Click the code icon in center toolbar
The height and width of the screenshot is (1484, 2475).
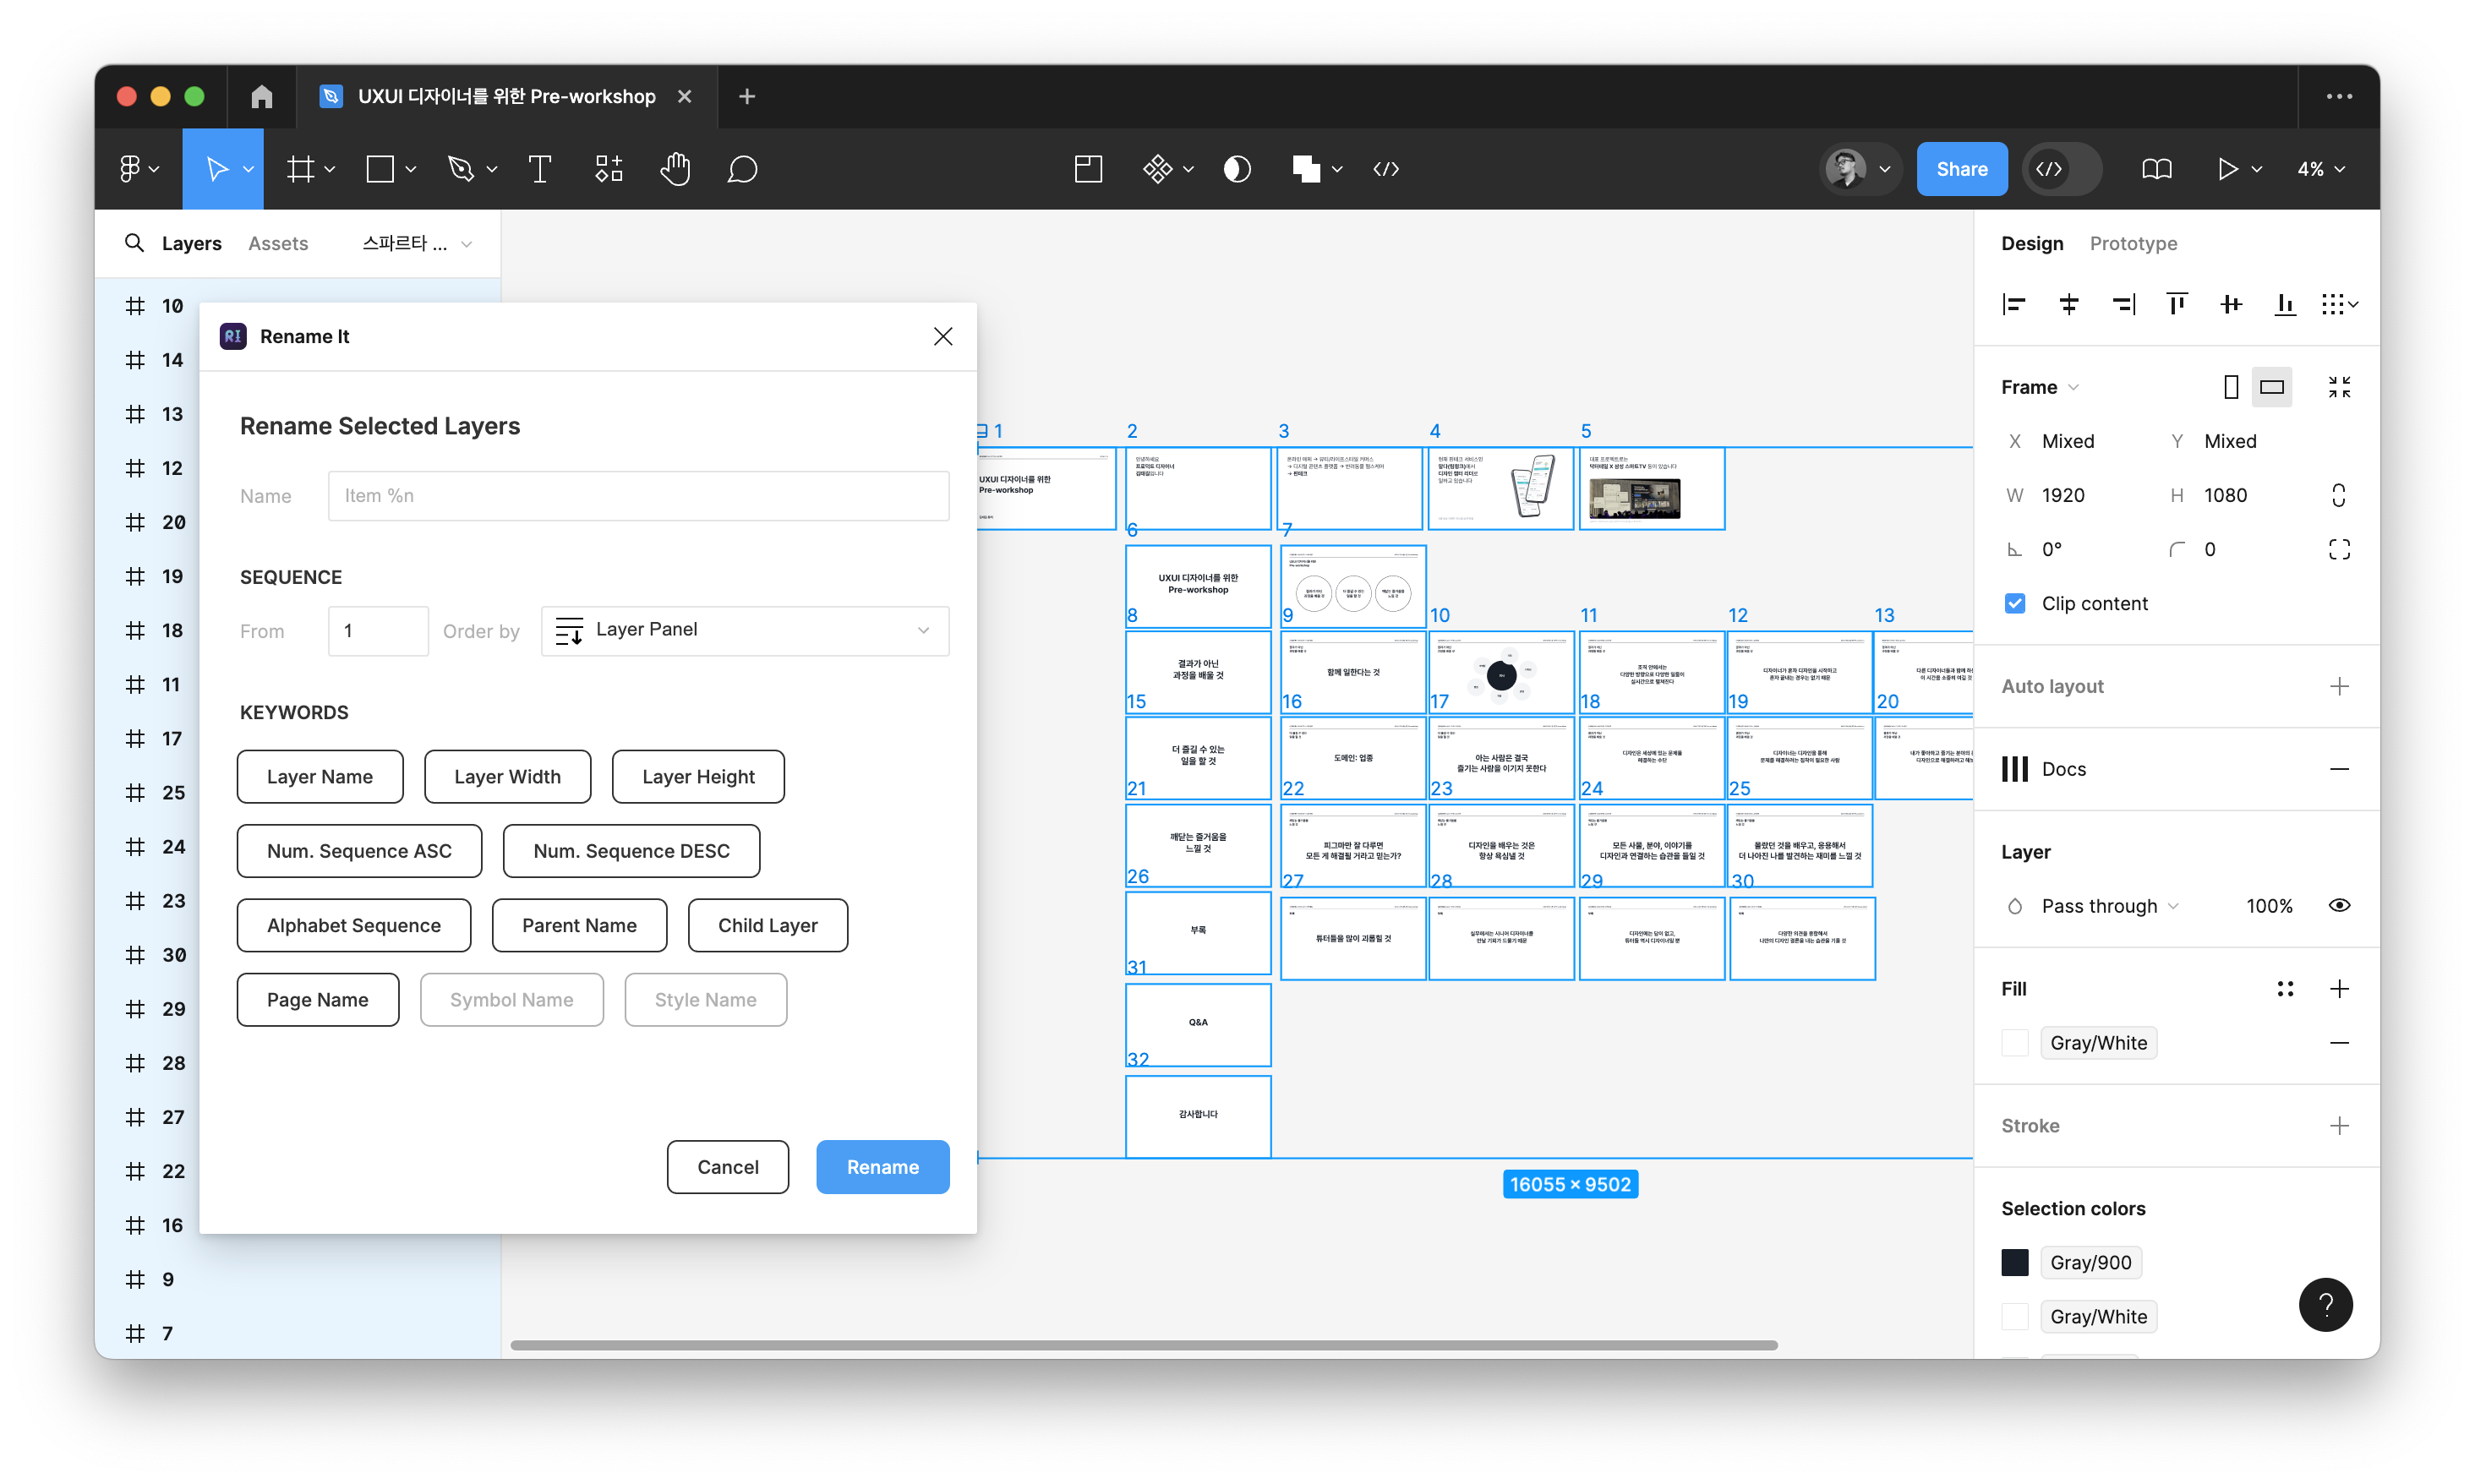point(1386,169)
